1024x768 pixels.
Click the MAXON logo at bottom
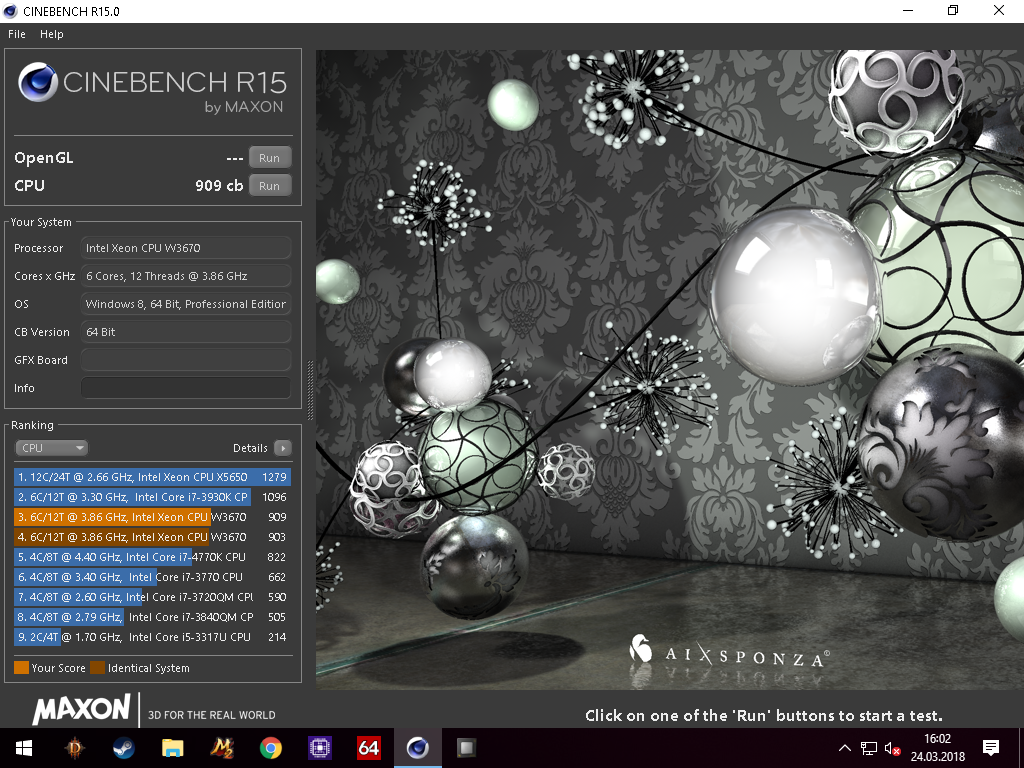coord(82,710)
